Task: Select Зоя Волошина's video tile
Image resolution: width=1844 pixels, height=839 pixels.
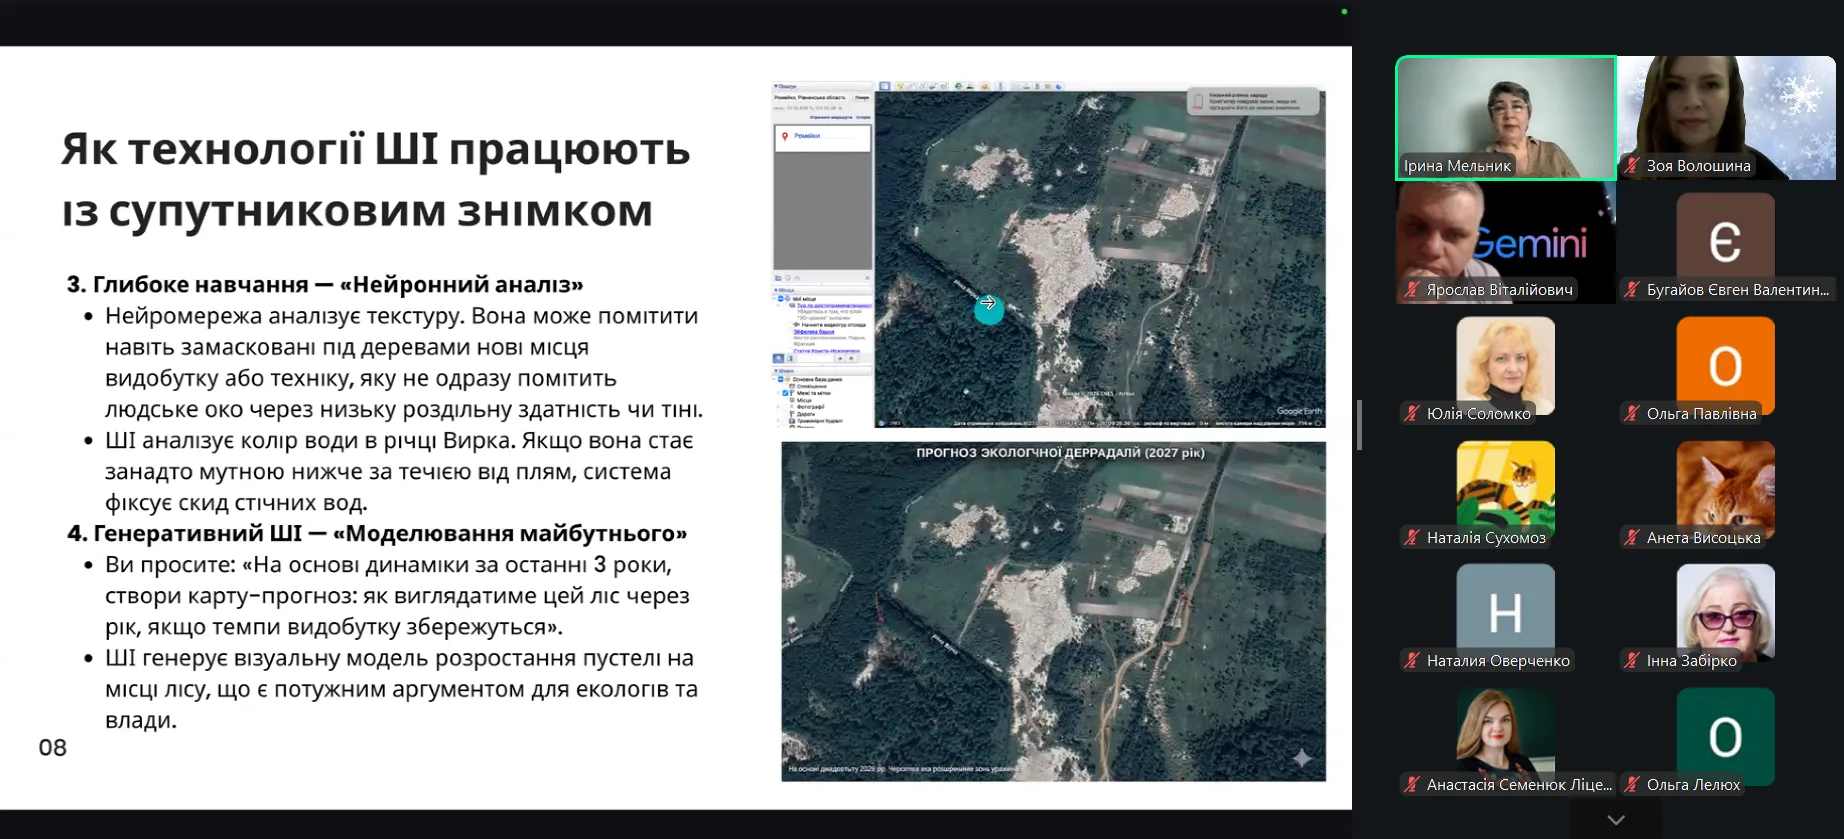Action: (1726, 118)
